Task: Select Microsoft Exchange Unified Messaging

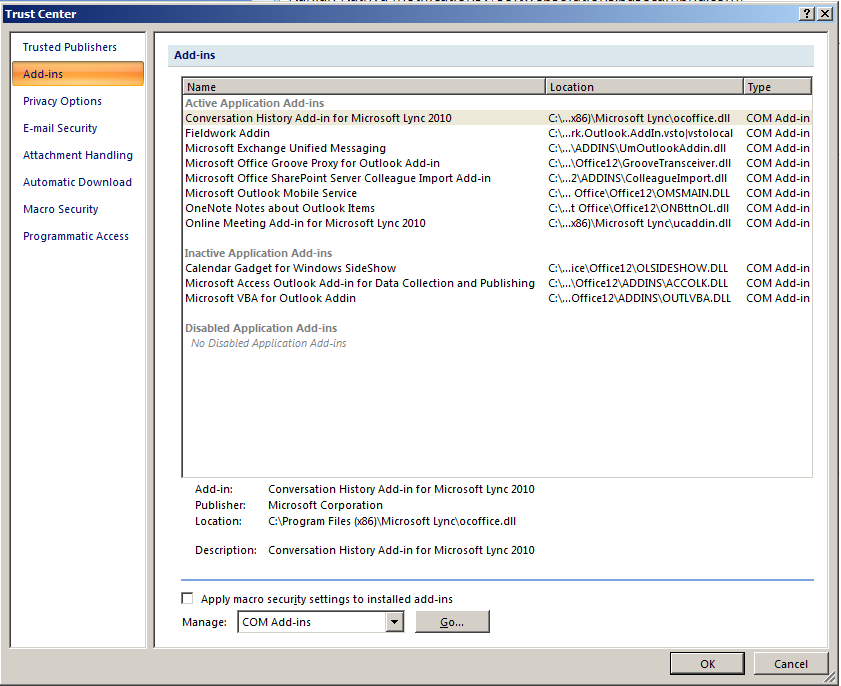Action: pyautogui.click(x=497, y=148)
